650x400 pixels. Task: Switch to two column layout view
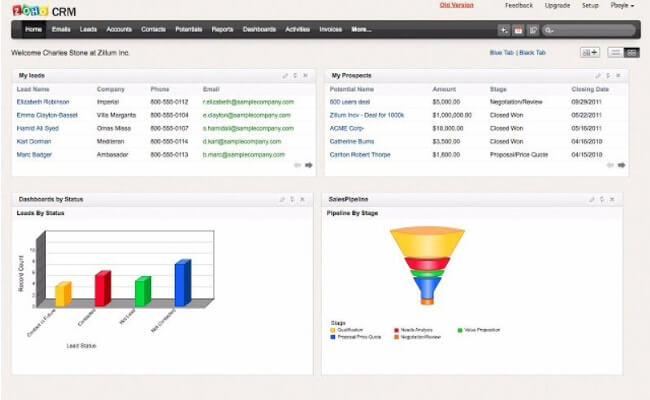[631, 53]
